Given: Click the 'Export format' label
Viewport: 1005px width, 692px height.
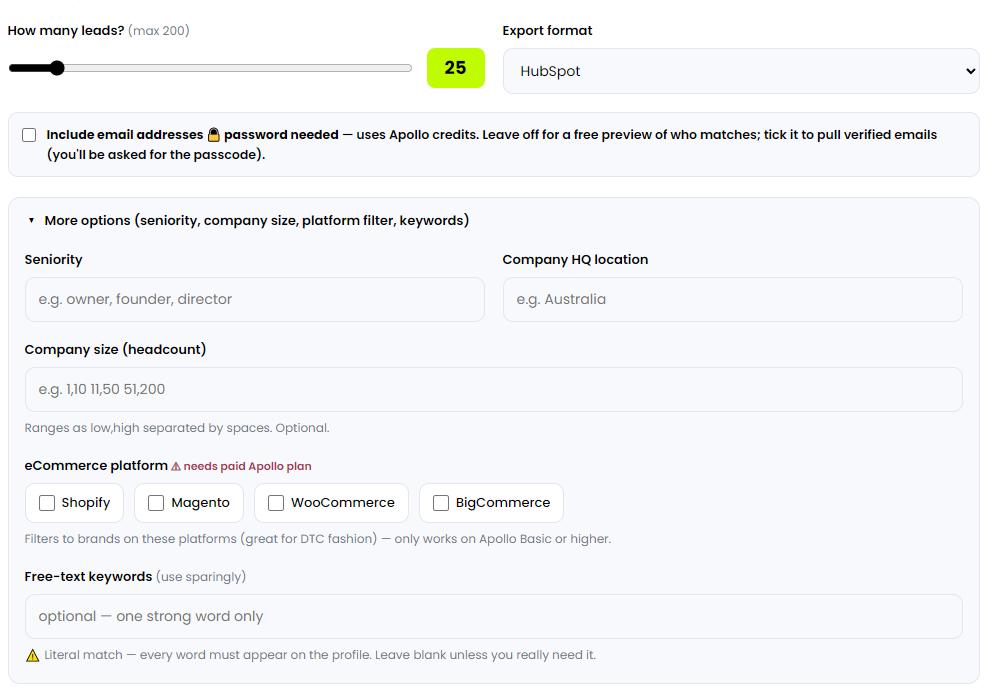Looking at the screenshot, I should pos(547,31).
